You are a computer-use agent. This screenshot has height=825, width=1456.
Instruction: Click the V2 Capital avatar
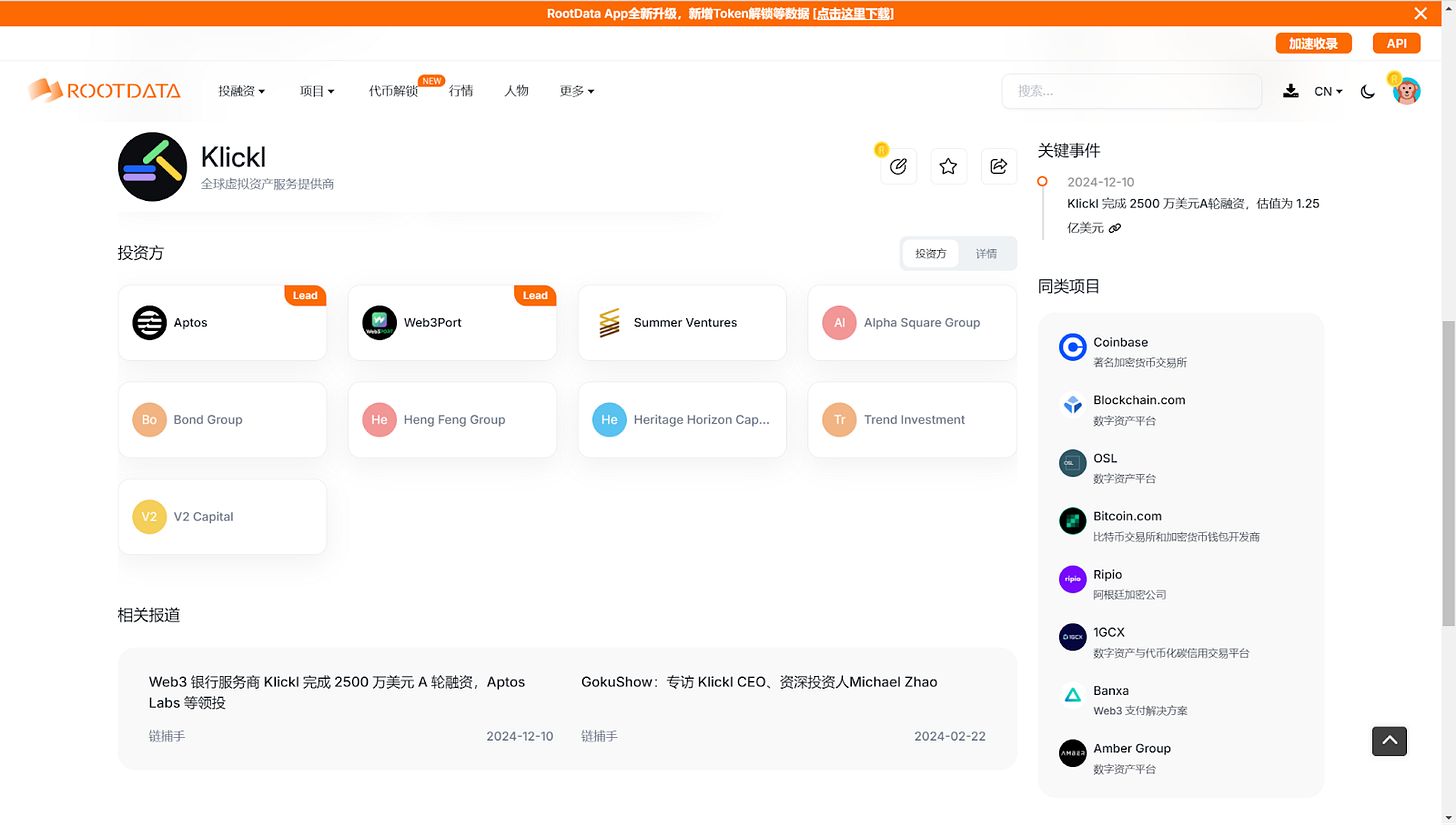[x=149, y=516]
